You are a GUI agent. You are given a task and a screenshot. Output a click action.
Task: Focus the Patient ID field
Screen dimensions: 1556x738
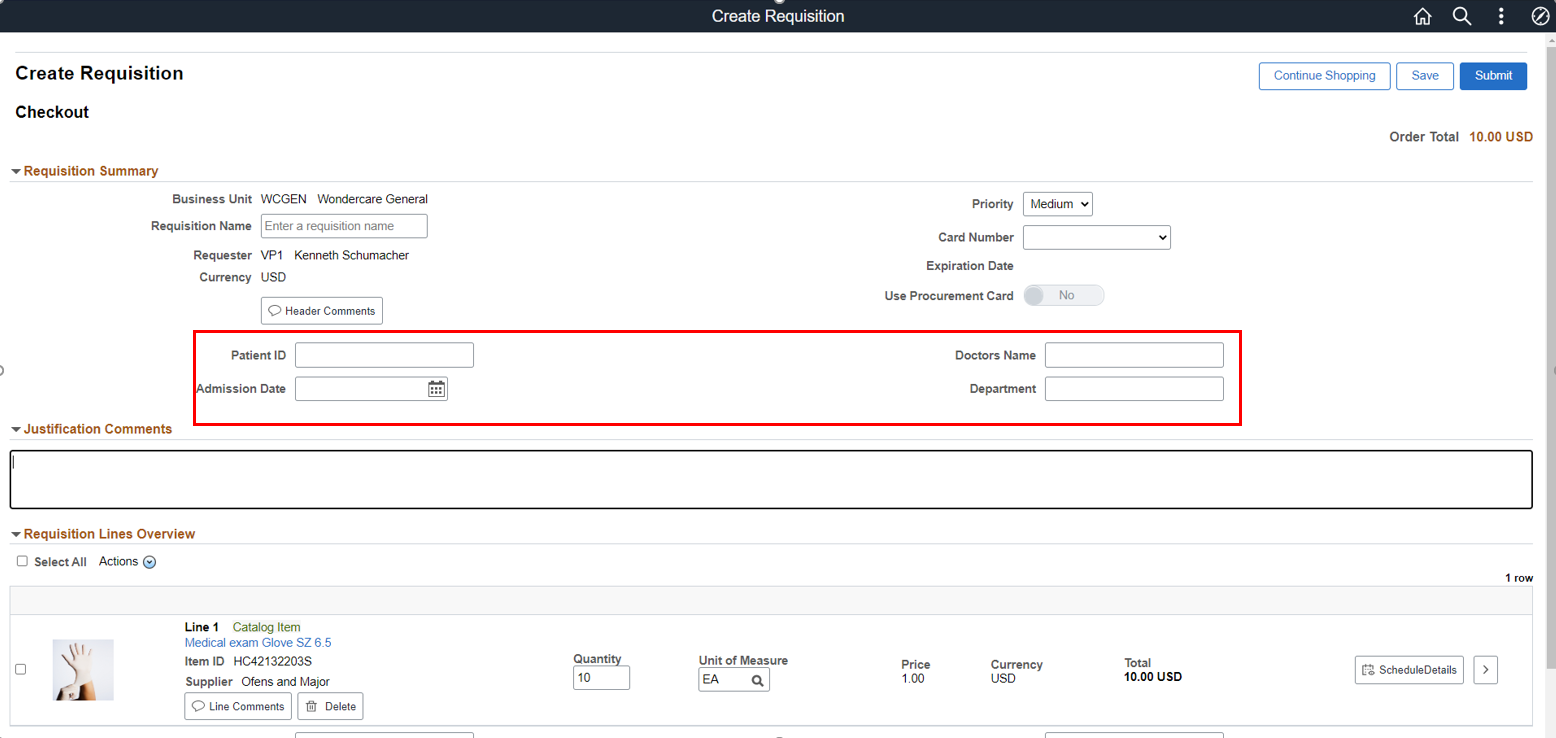point(384,355)
